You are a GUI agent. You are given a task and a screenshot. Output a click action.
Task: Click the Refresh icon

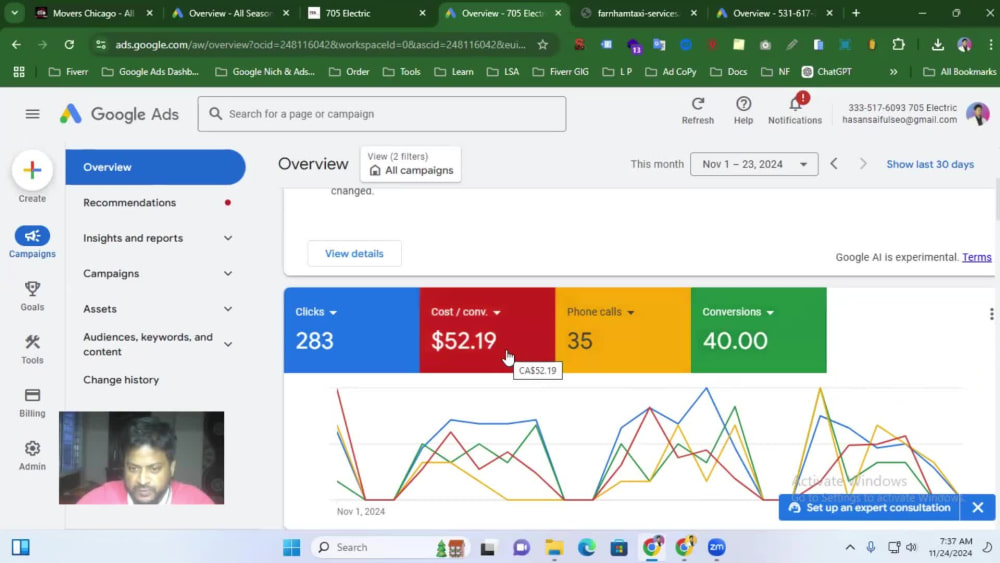pos(698,104)
